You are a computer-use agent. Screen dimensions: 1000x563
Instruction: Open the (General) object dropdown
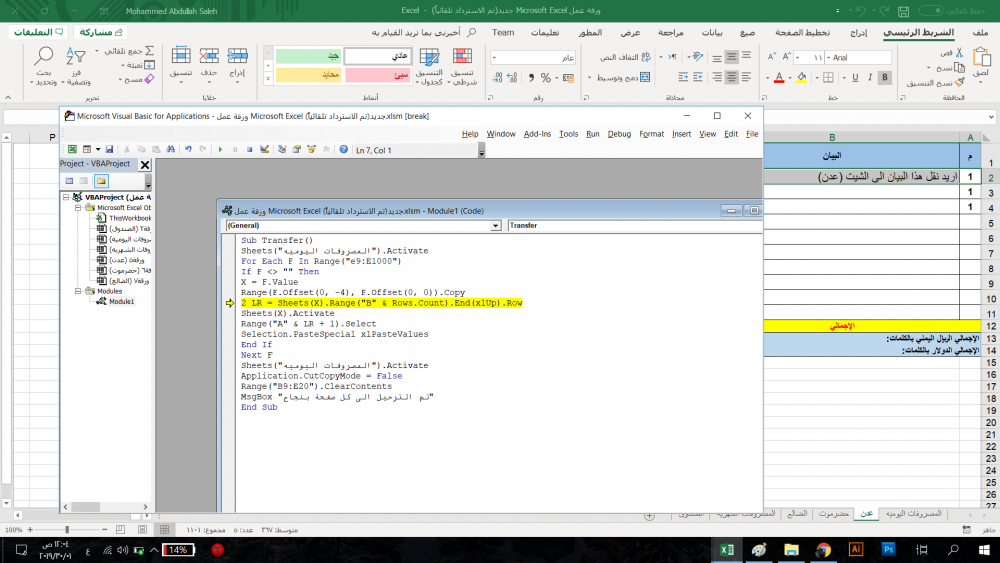click(496, 226)
